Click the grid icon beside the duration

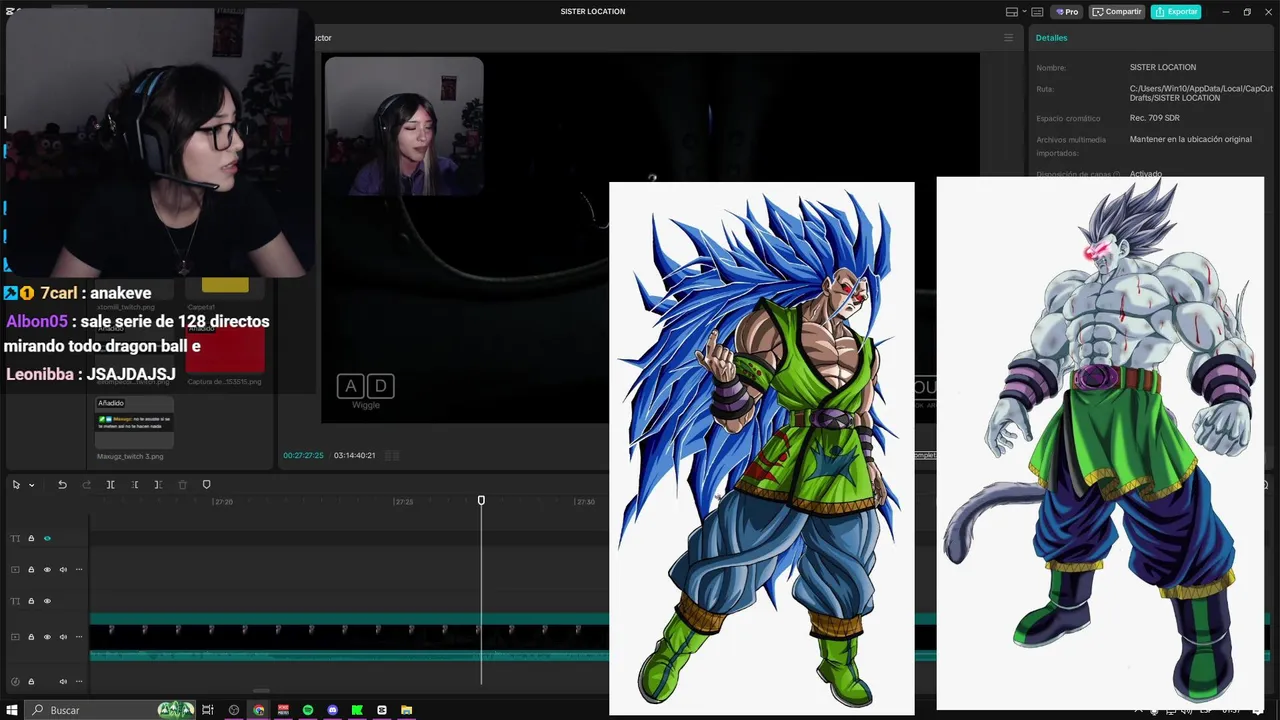(x=392, y=455)
